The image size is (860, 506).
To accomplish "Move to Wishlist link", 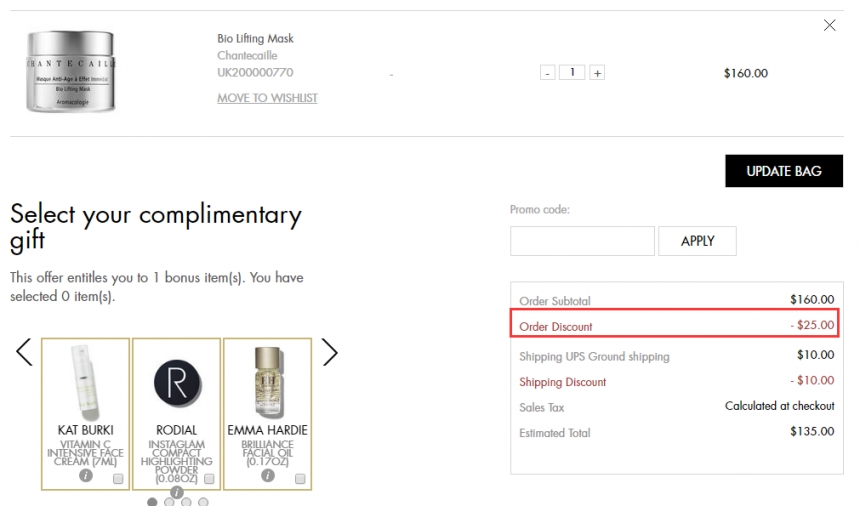I will pyautogui.click(x=267, y=98).
